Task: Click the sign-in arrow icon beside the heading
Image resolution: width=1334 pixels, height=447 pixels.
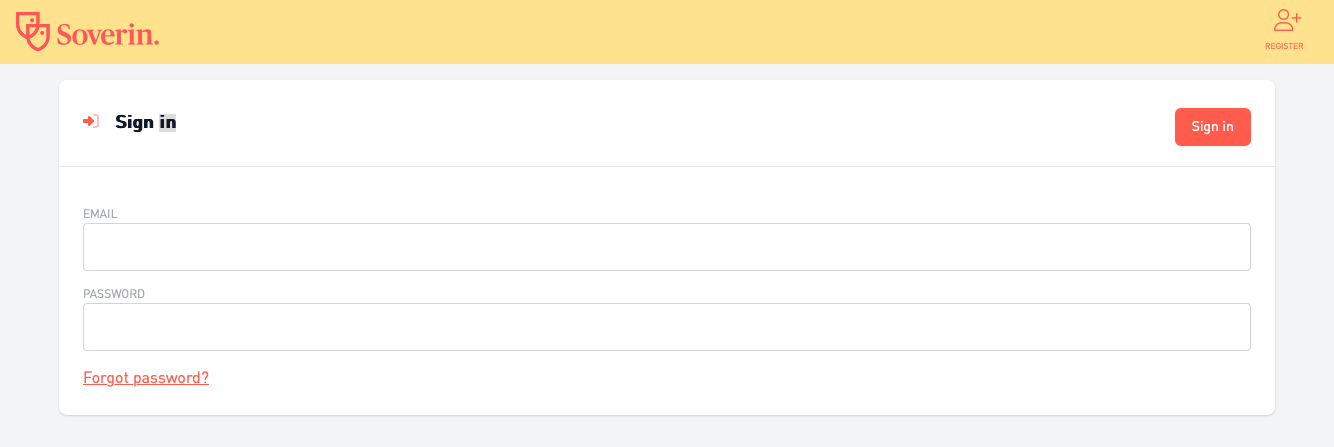Action: coord(91,122)
